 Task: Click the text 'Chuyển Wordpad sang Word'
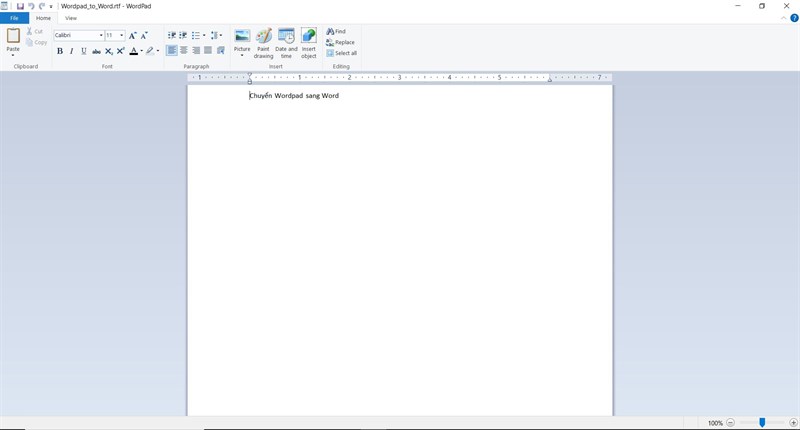294,95
